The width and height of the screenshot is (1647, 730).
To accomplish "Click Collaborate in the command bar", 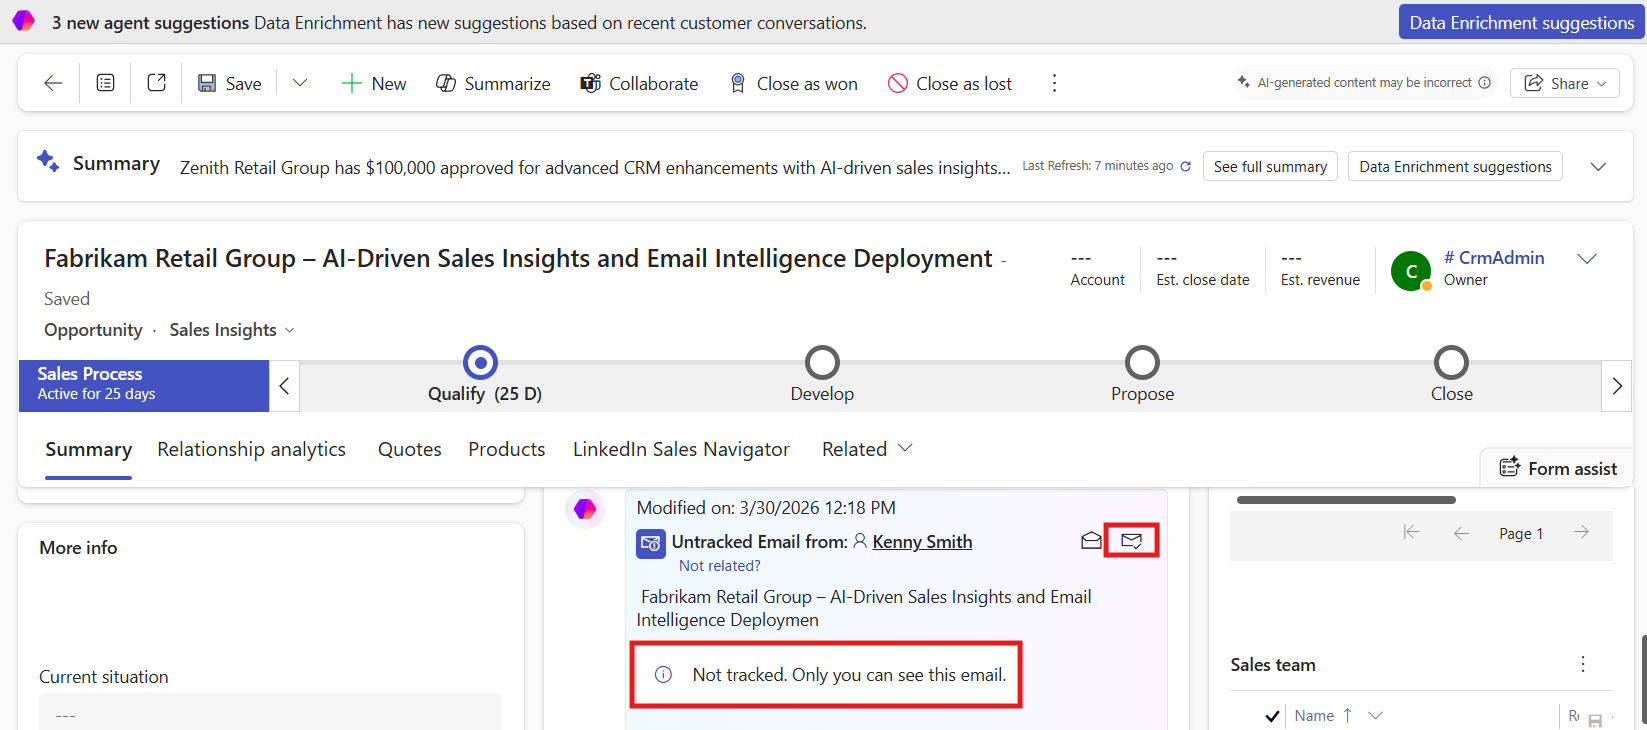I will tap(639, 83).
